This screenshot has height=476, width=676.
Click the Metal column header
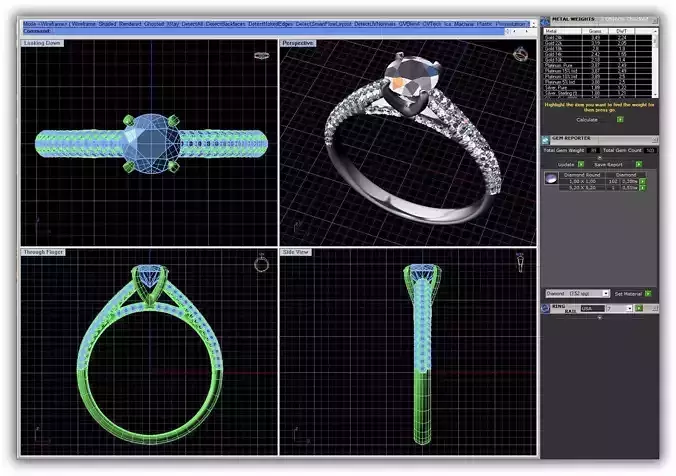tap(562, 31)
